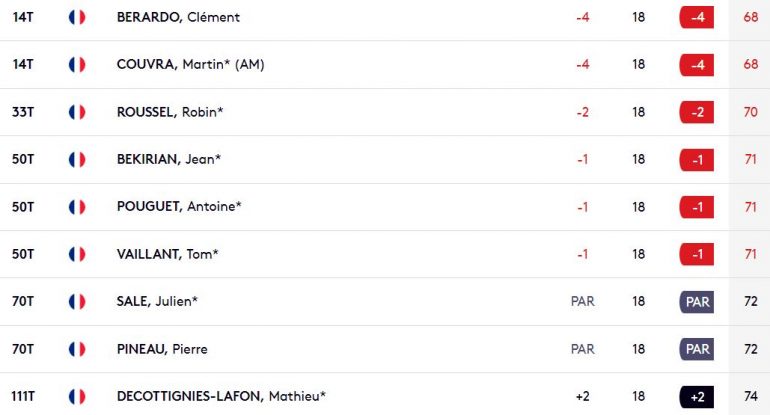Click French flag beside BEKIRIAN, Jean
This screenshot has width=770, height=415.
77,159
